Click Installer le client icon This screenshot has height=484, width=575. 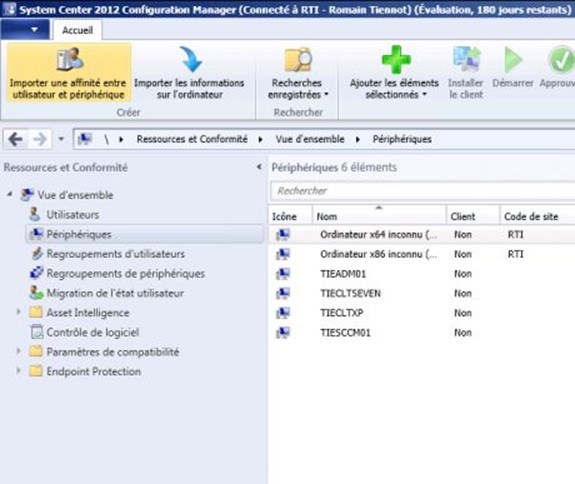[x=466, y=59]
